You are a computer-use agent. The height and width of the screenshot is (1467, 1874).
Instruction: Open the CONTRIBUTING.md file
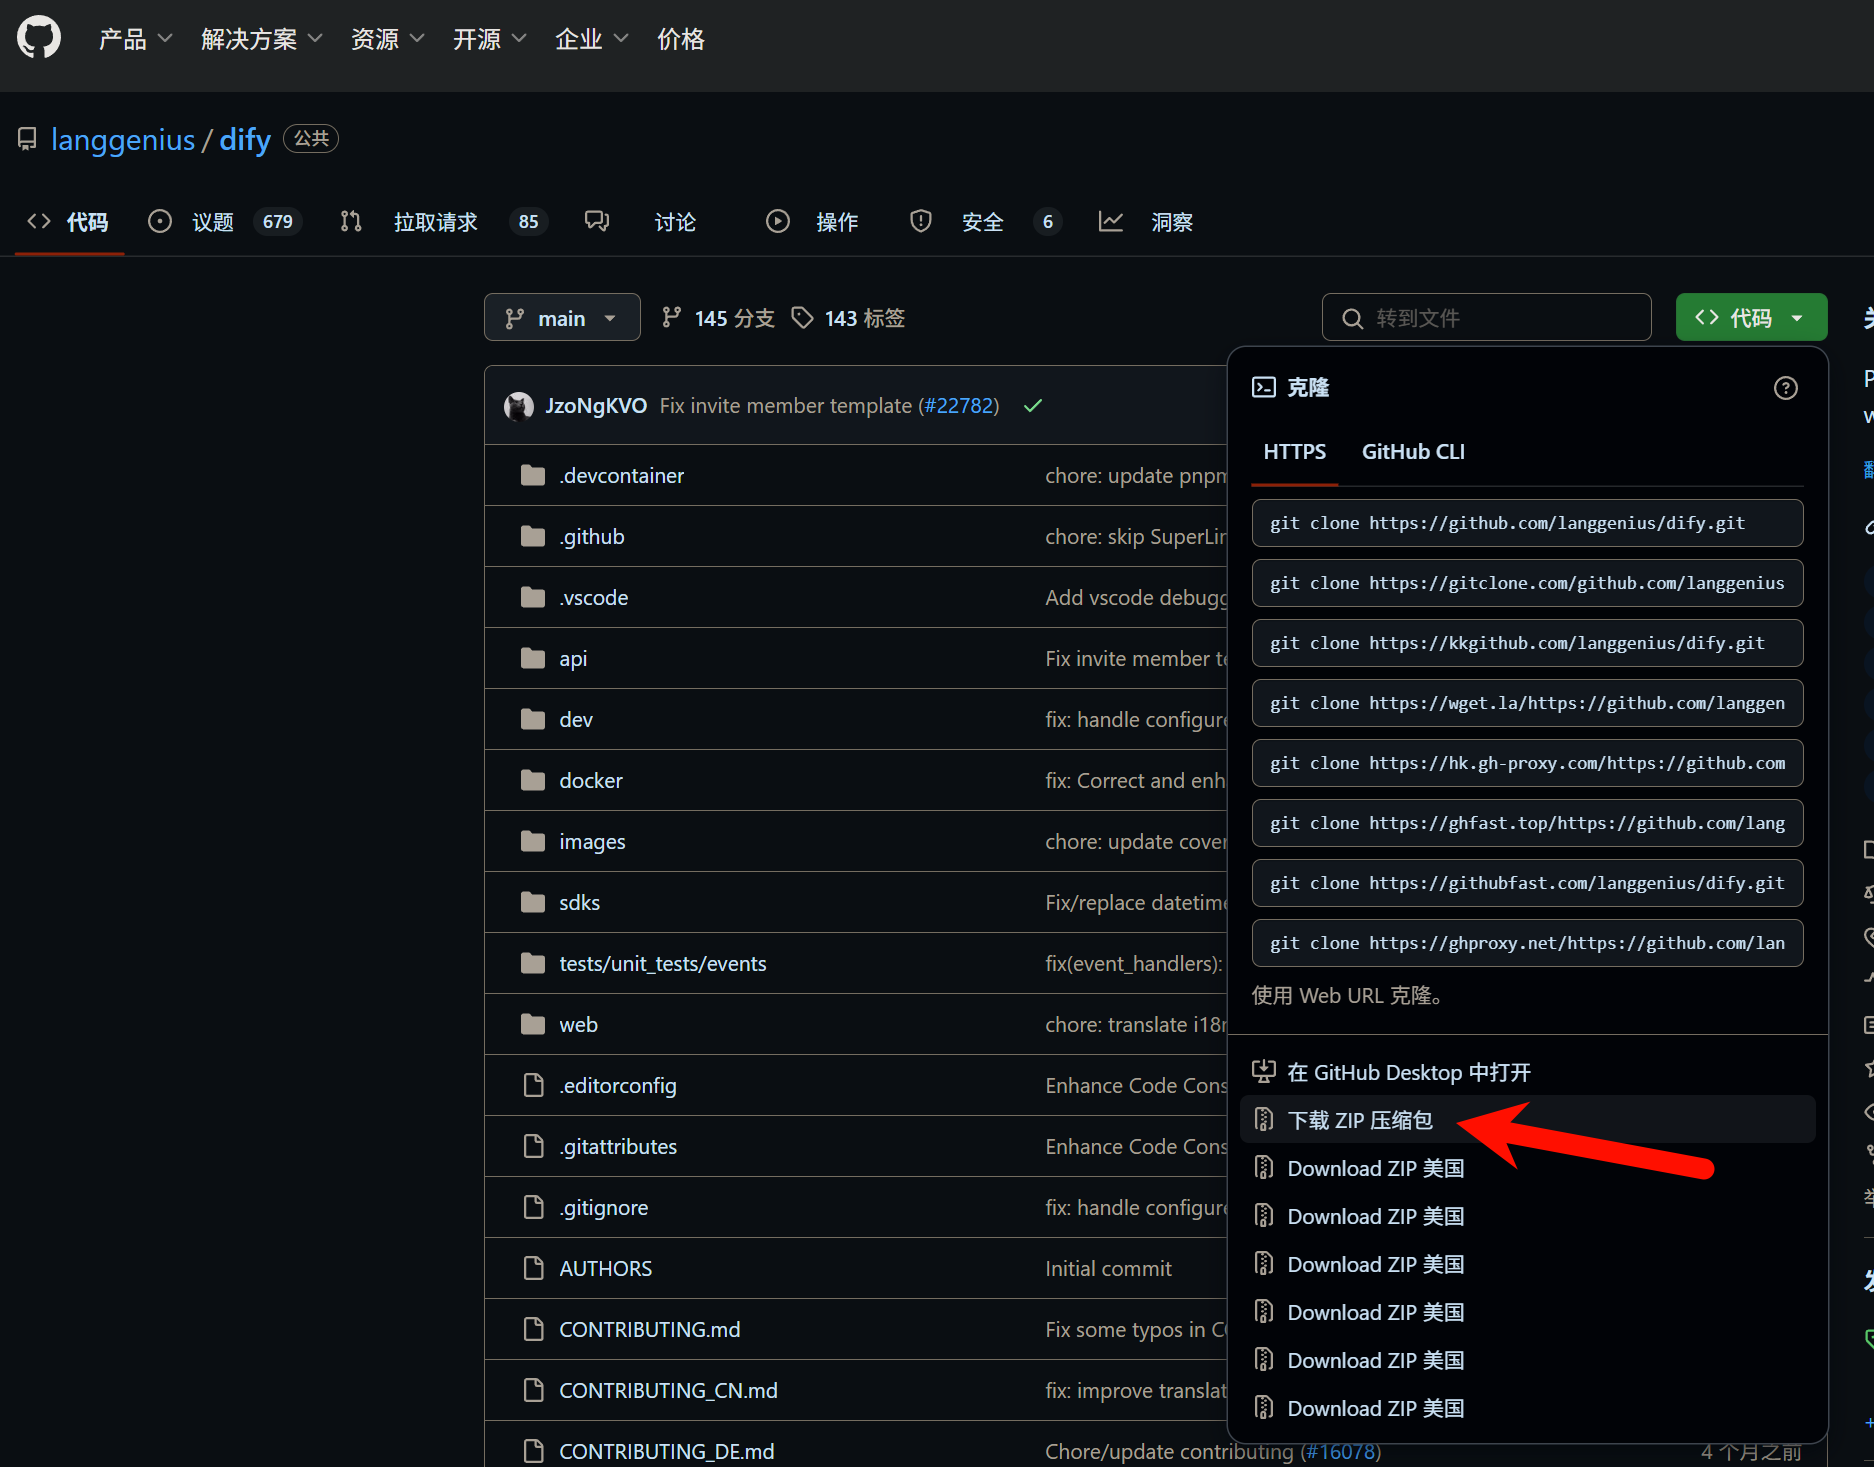650,1330
